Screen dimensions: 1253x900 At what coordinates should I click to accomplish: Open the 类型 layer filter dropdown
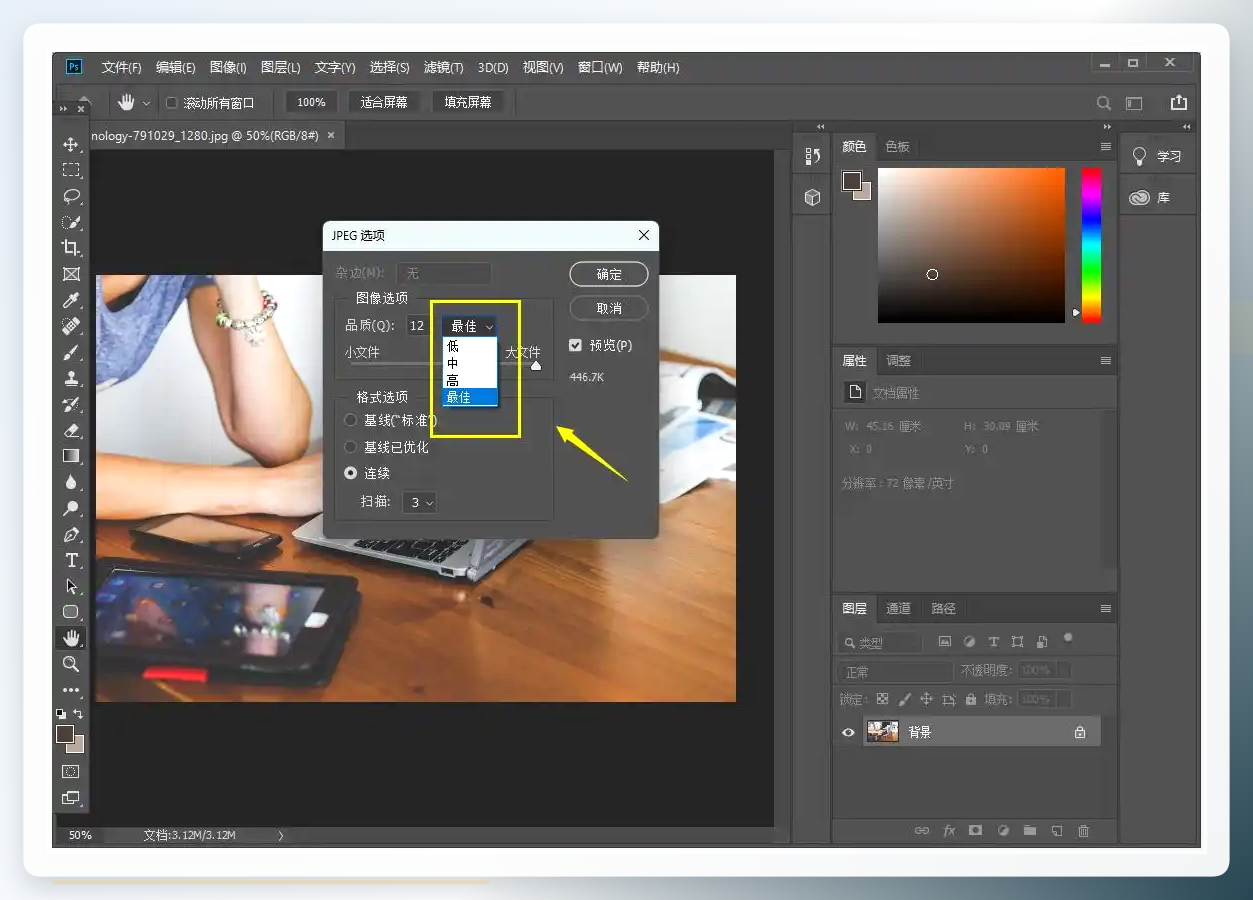(x=879, y=642)
